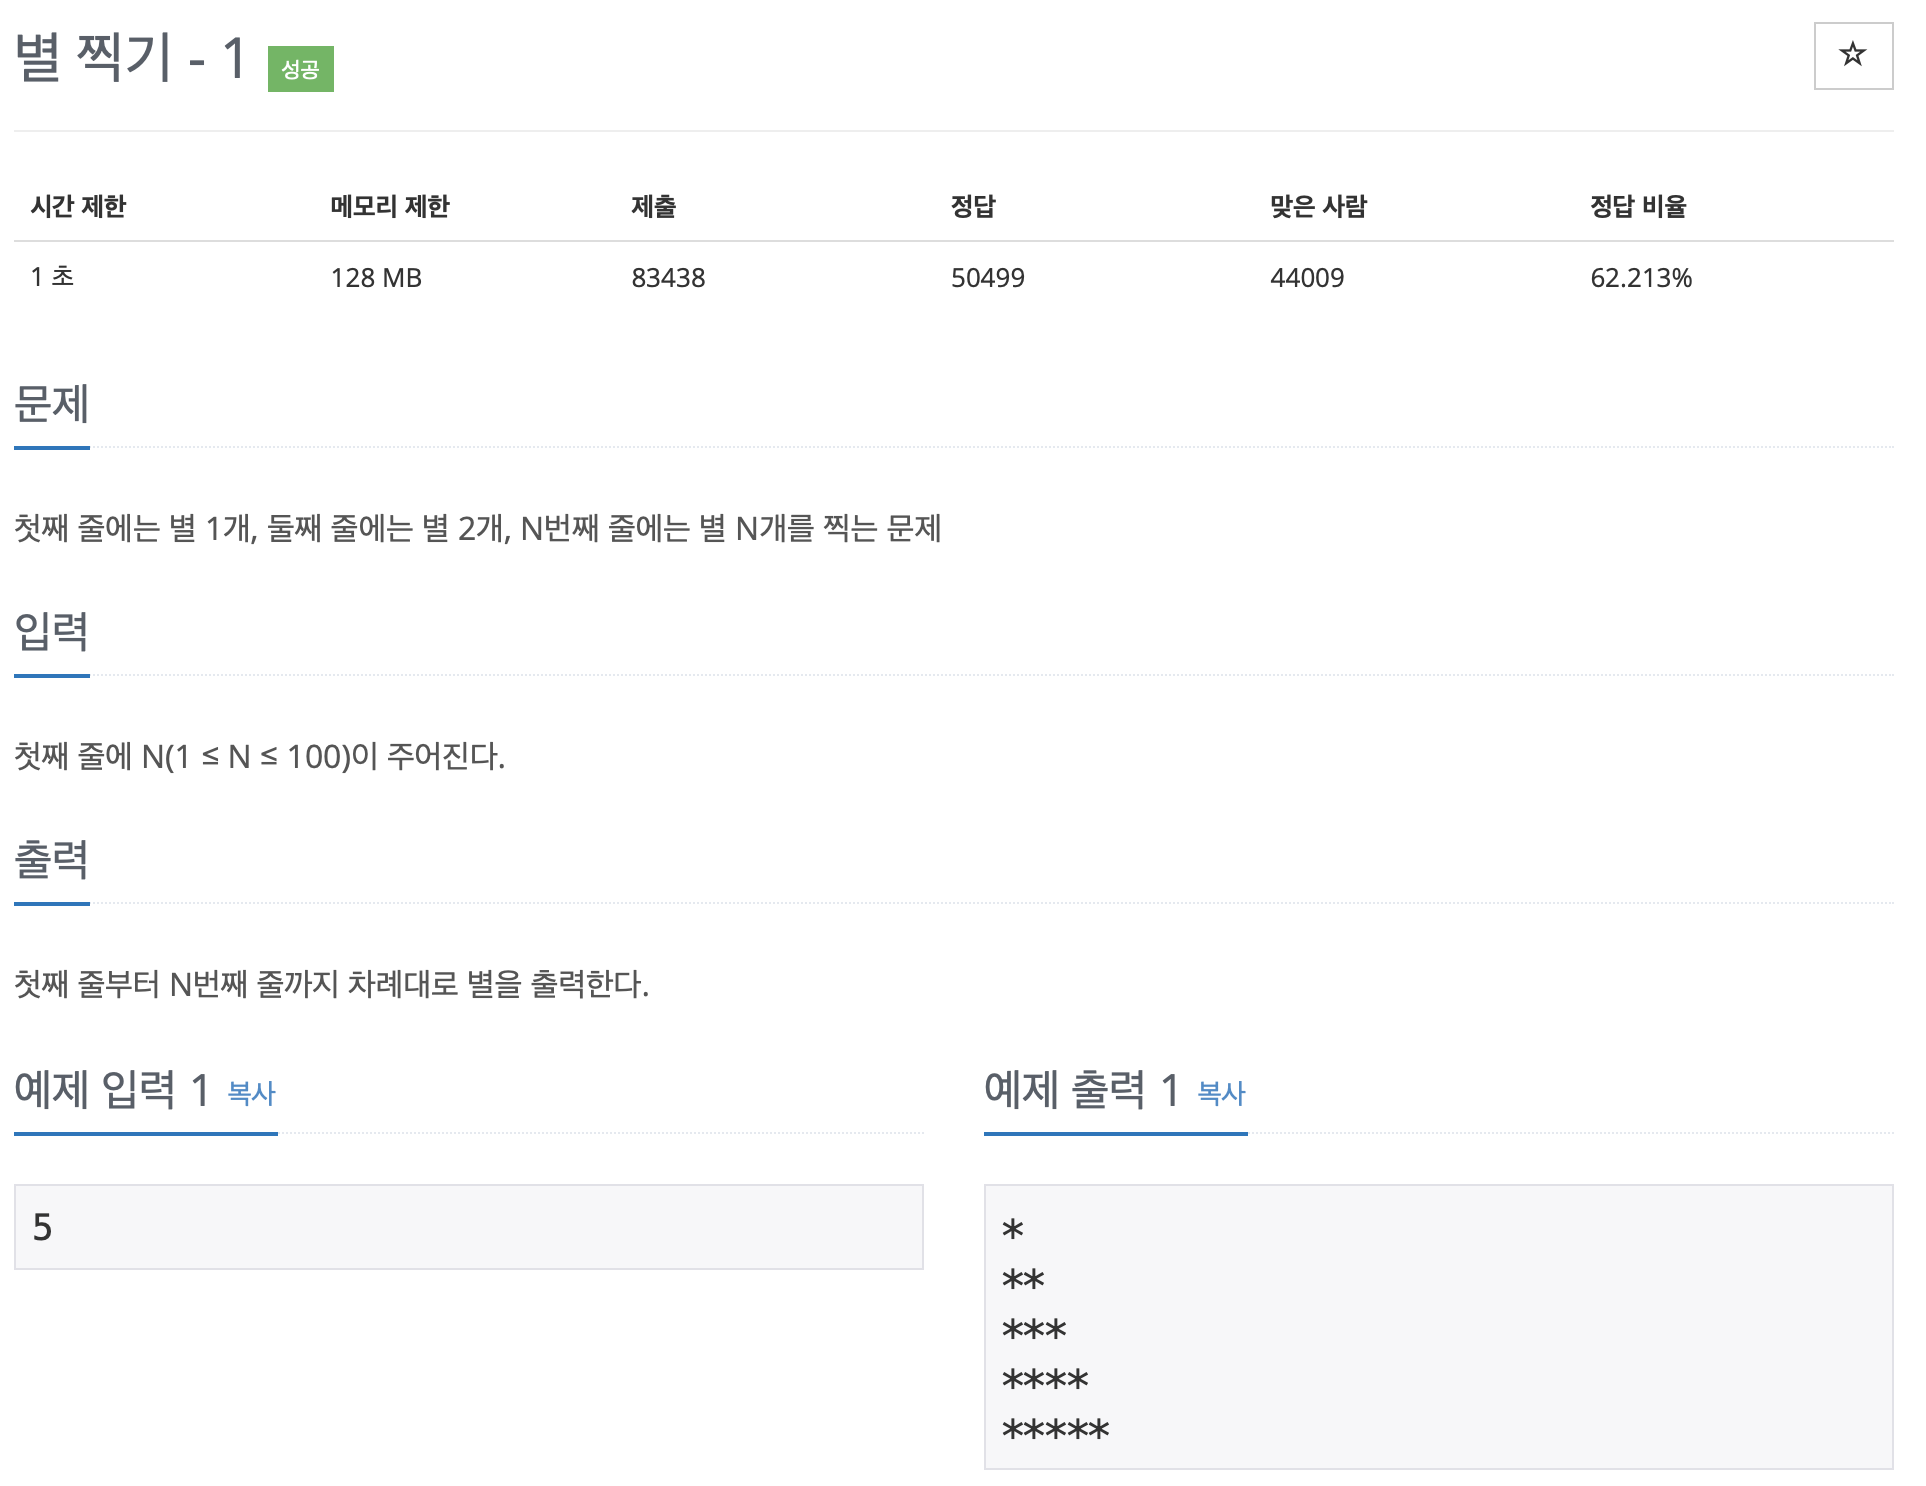Click the green 성공 status badge
This screenshot has height=1486, width=1926.
pyautogui.click(x=300, y=69)
